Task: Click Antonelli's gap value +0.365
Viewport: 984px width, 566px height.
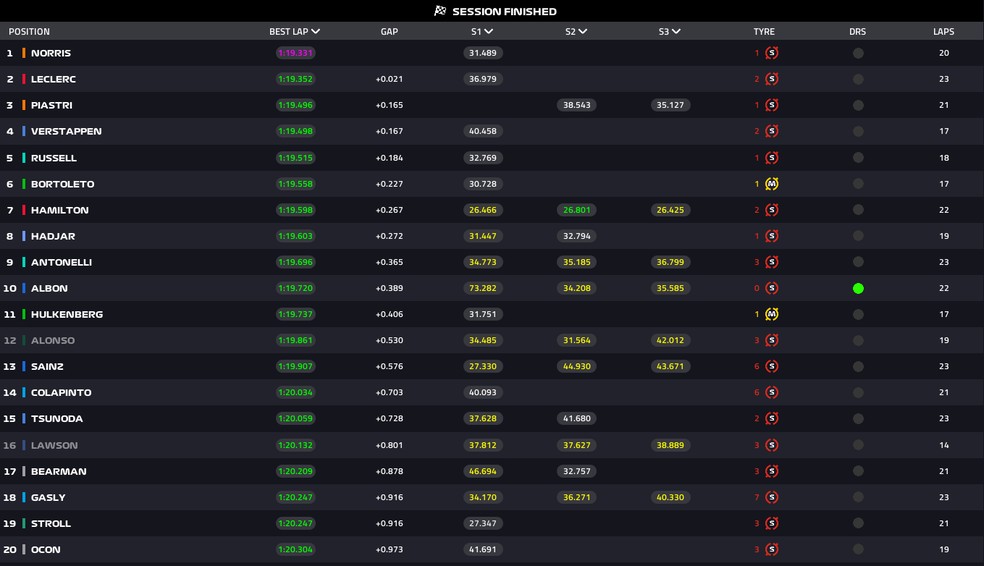Action: pyautogui.click(x=389, y=262)
